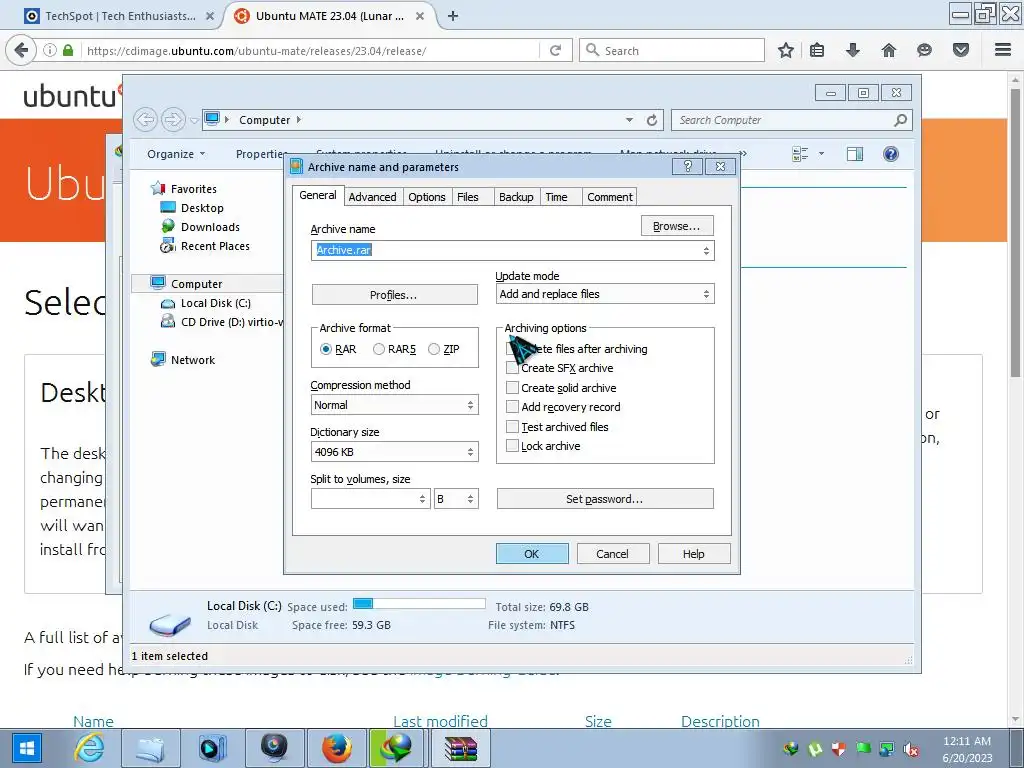Switch to Firefox taskbar icon
The image size is (1024, 768).
coord(337,748)
